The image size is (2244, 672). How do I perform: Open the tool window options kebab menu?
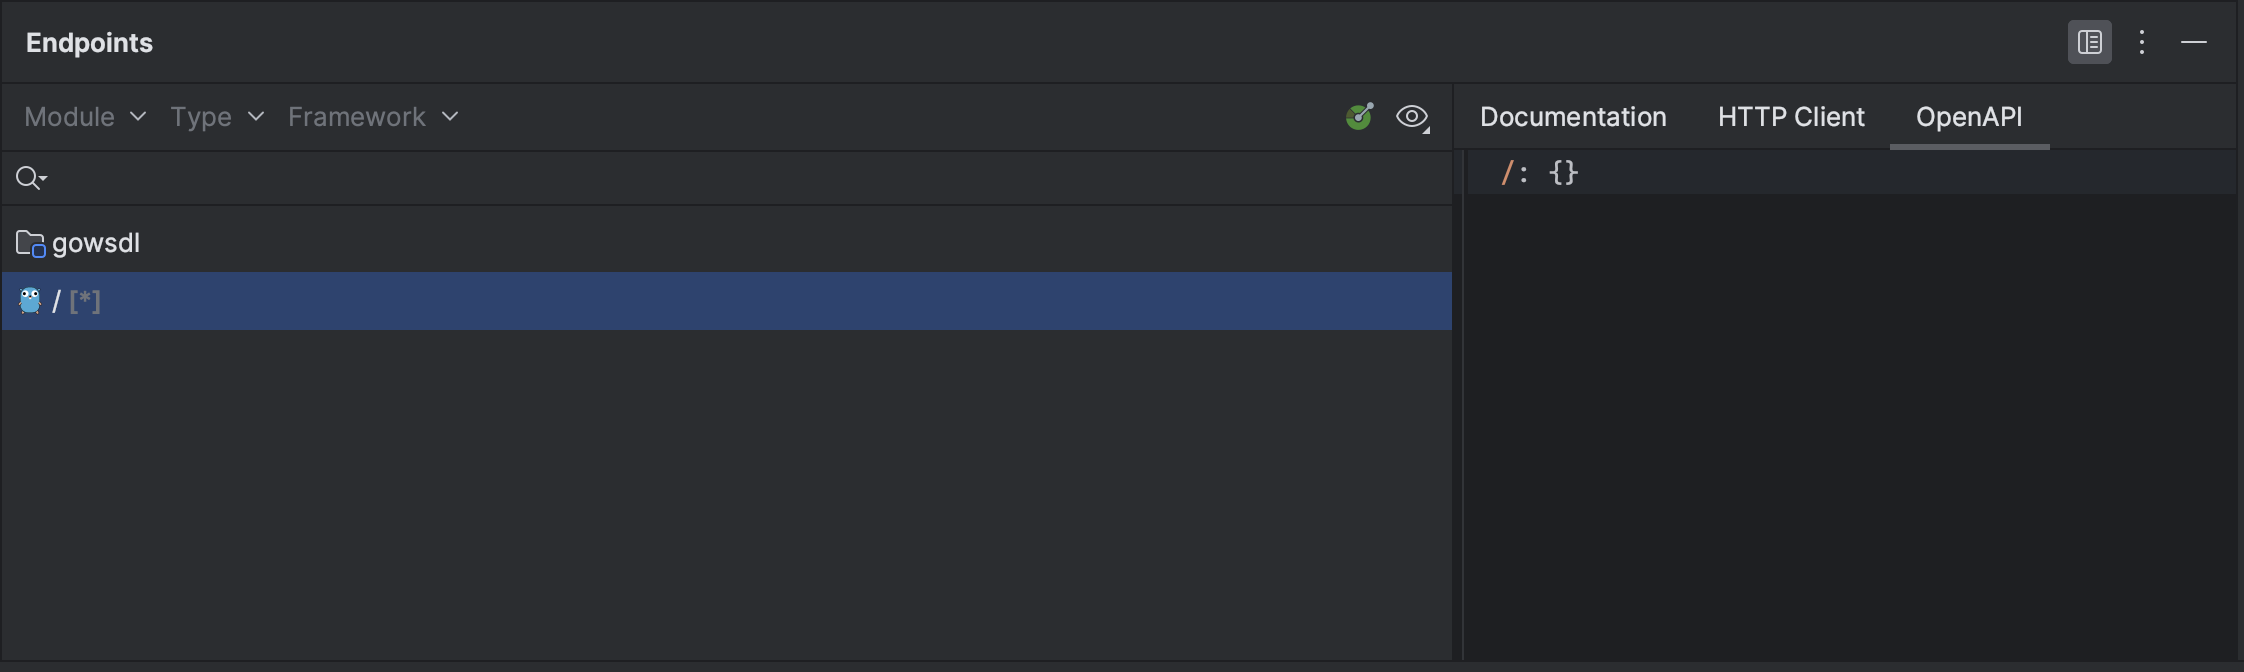point(2140,41)
